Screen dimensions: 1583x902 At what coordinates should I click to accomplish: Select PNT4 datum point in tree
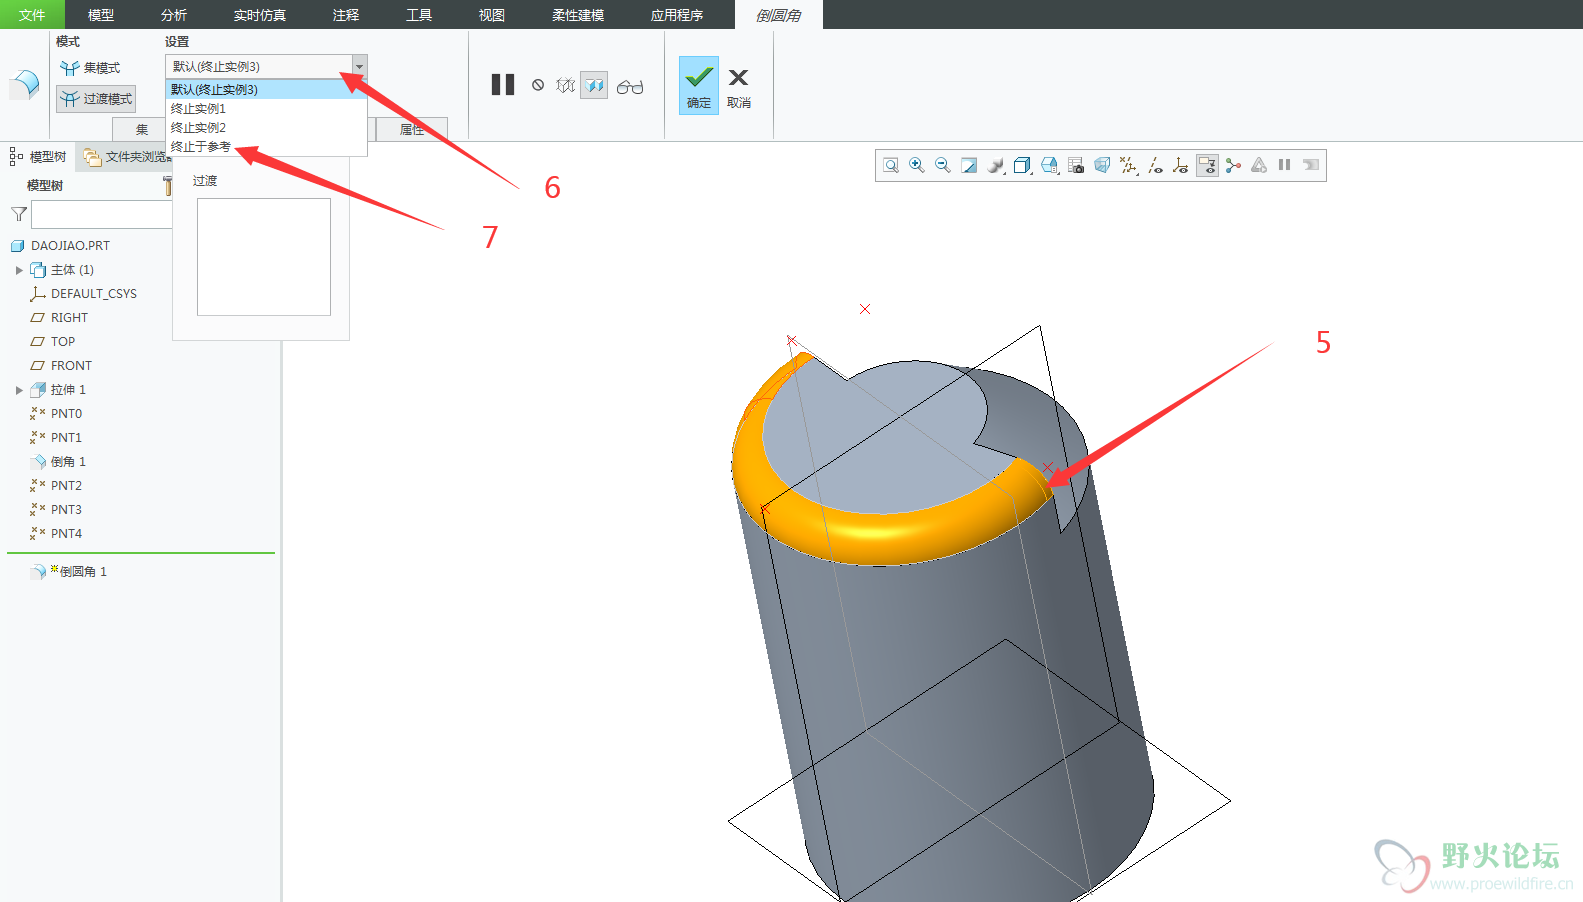coord(56,534)
